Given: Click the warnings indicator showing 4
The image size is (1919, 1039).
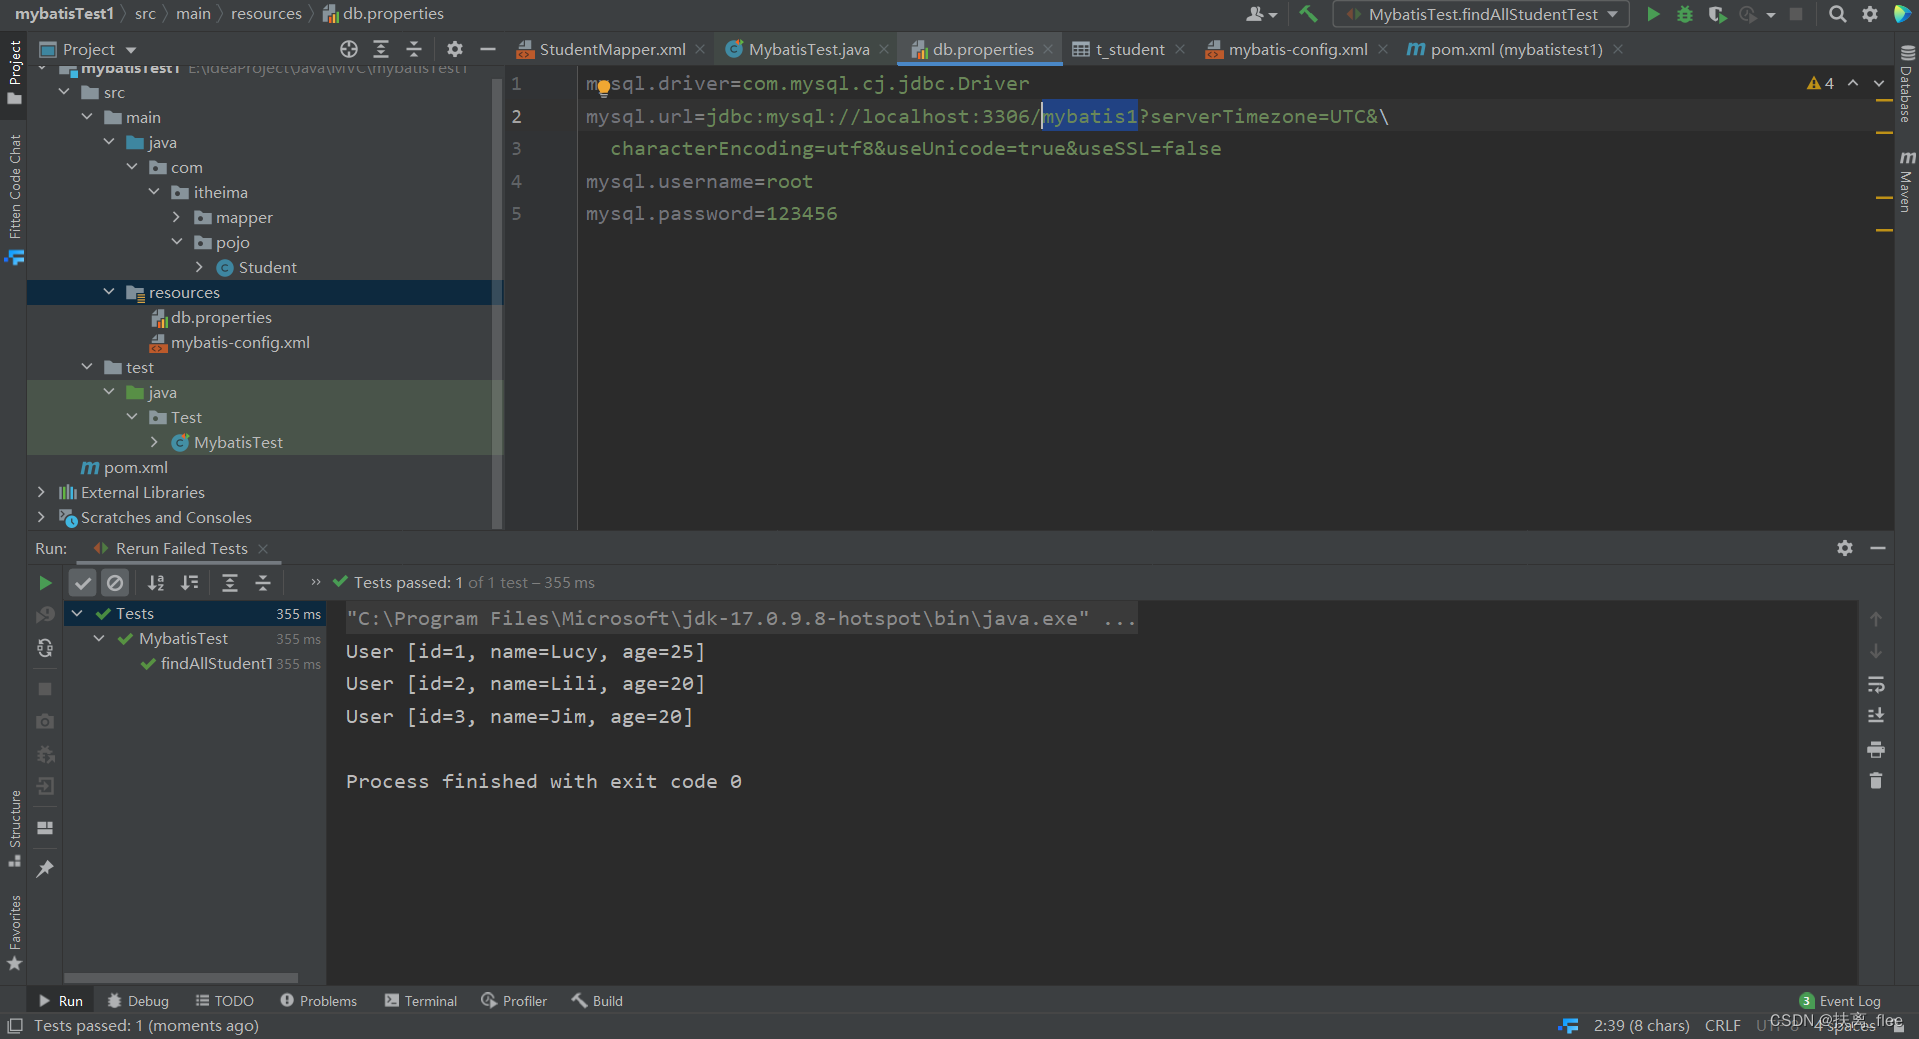Looking at the screenshot, I should click(1820, 83).
